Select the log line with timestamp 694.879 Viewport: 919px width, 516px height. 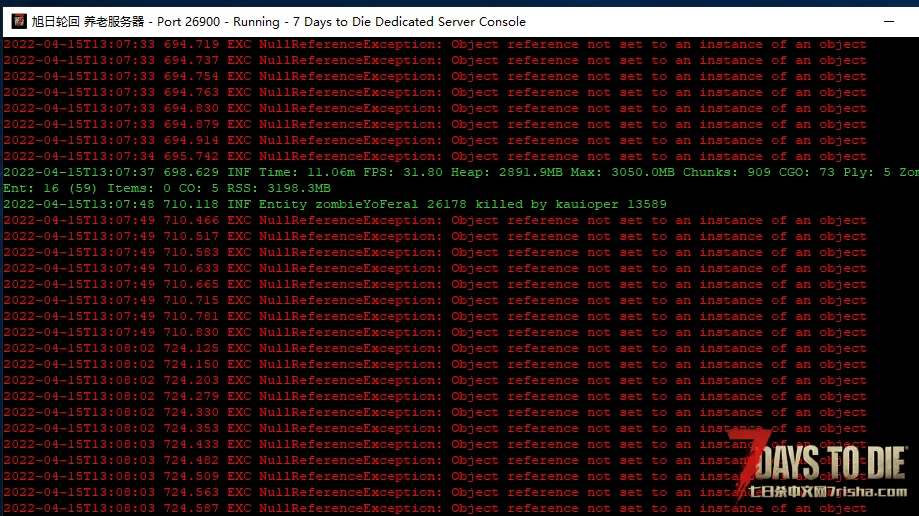435,124
